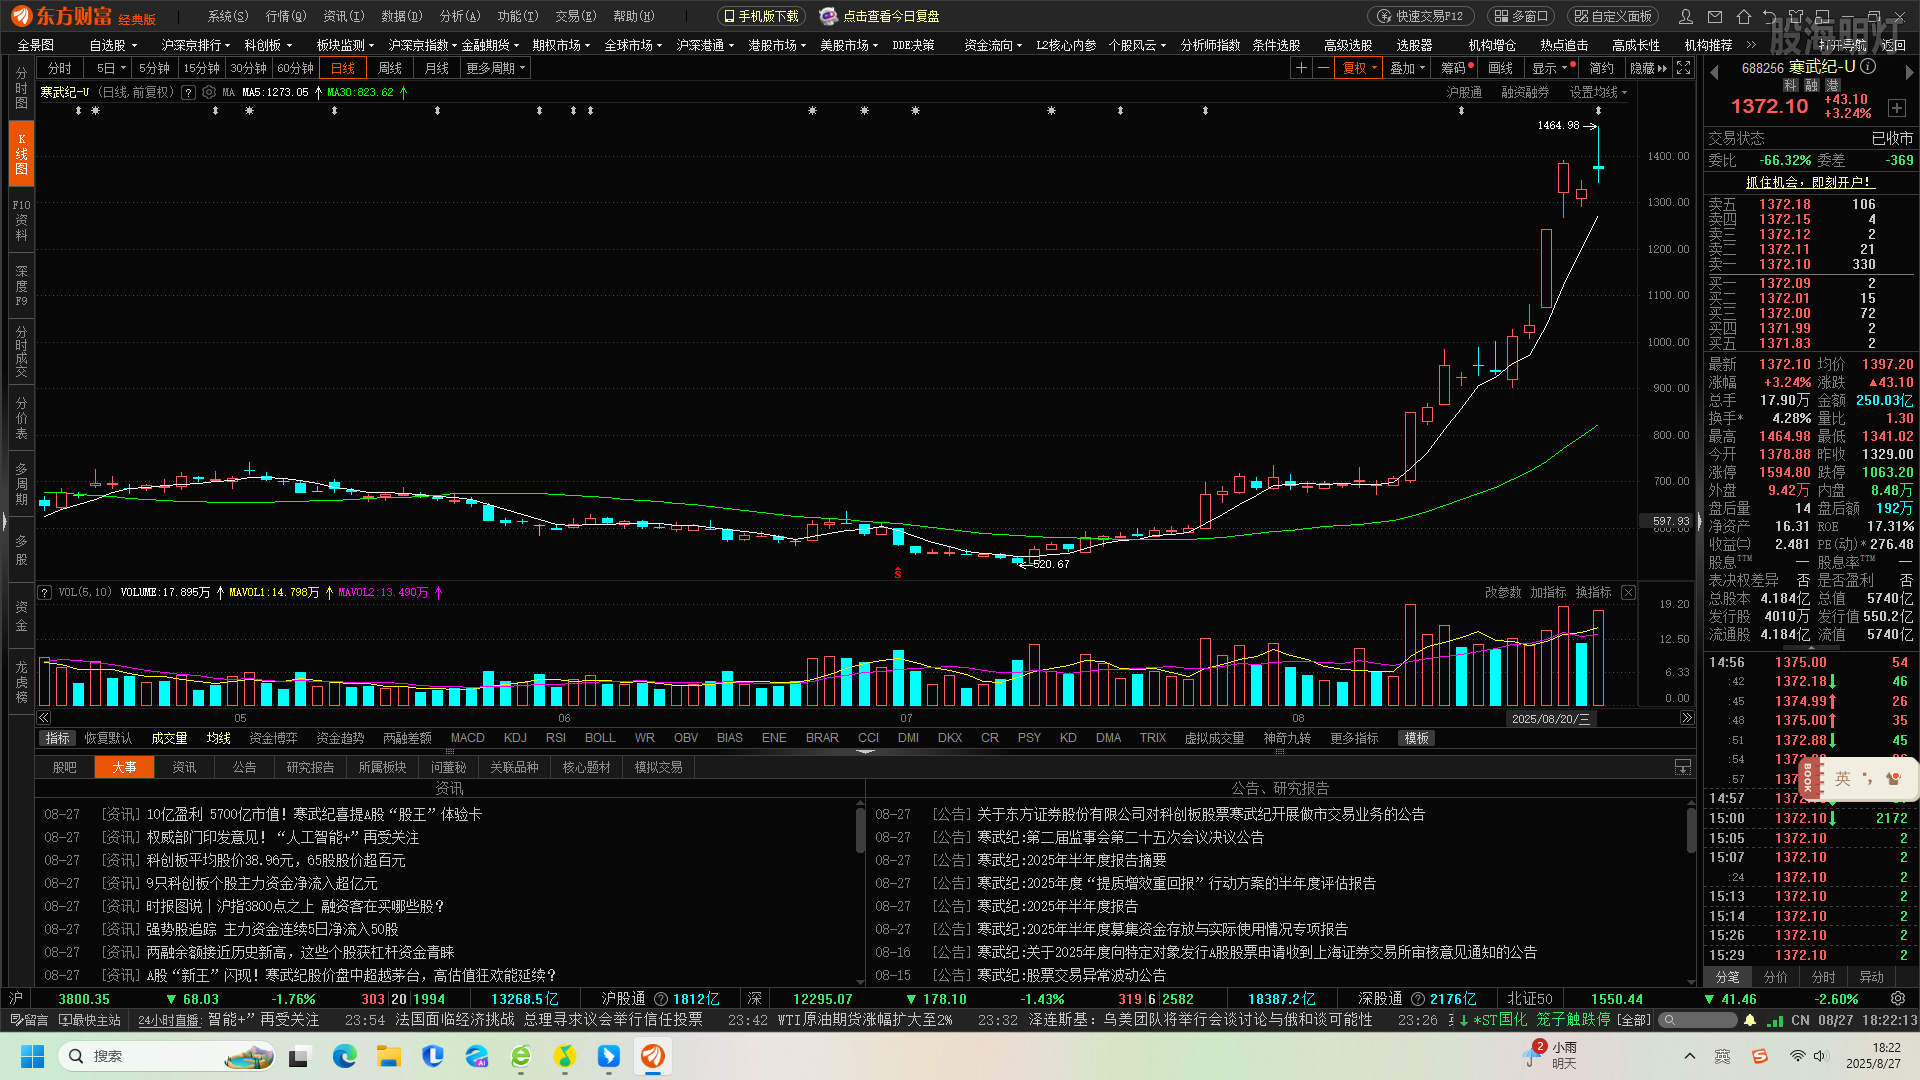Open chart help question mark icon
This screenshot has height=1080, width=1920.
(188, 92)
